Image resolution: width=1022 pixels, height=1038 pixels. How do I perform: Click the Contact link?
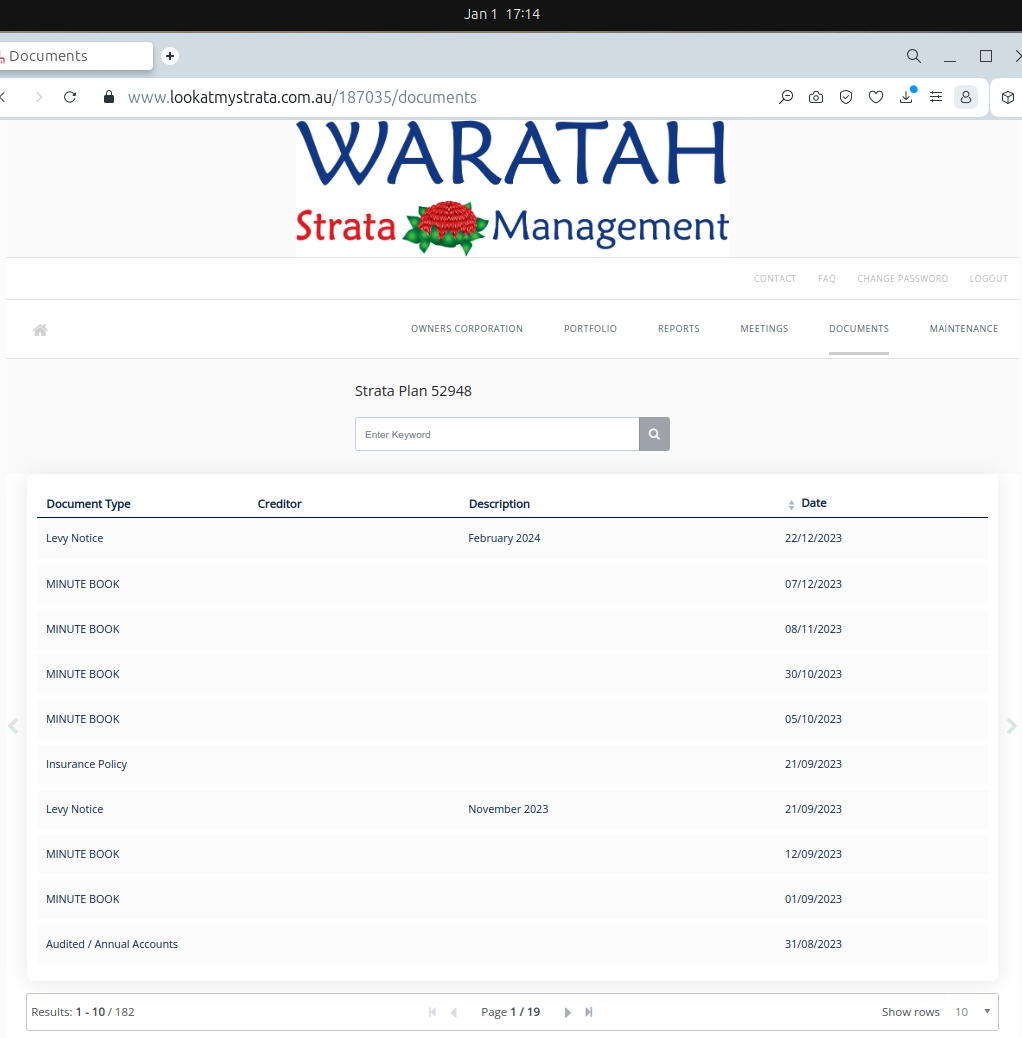point(774,279)
